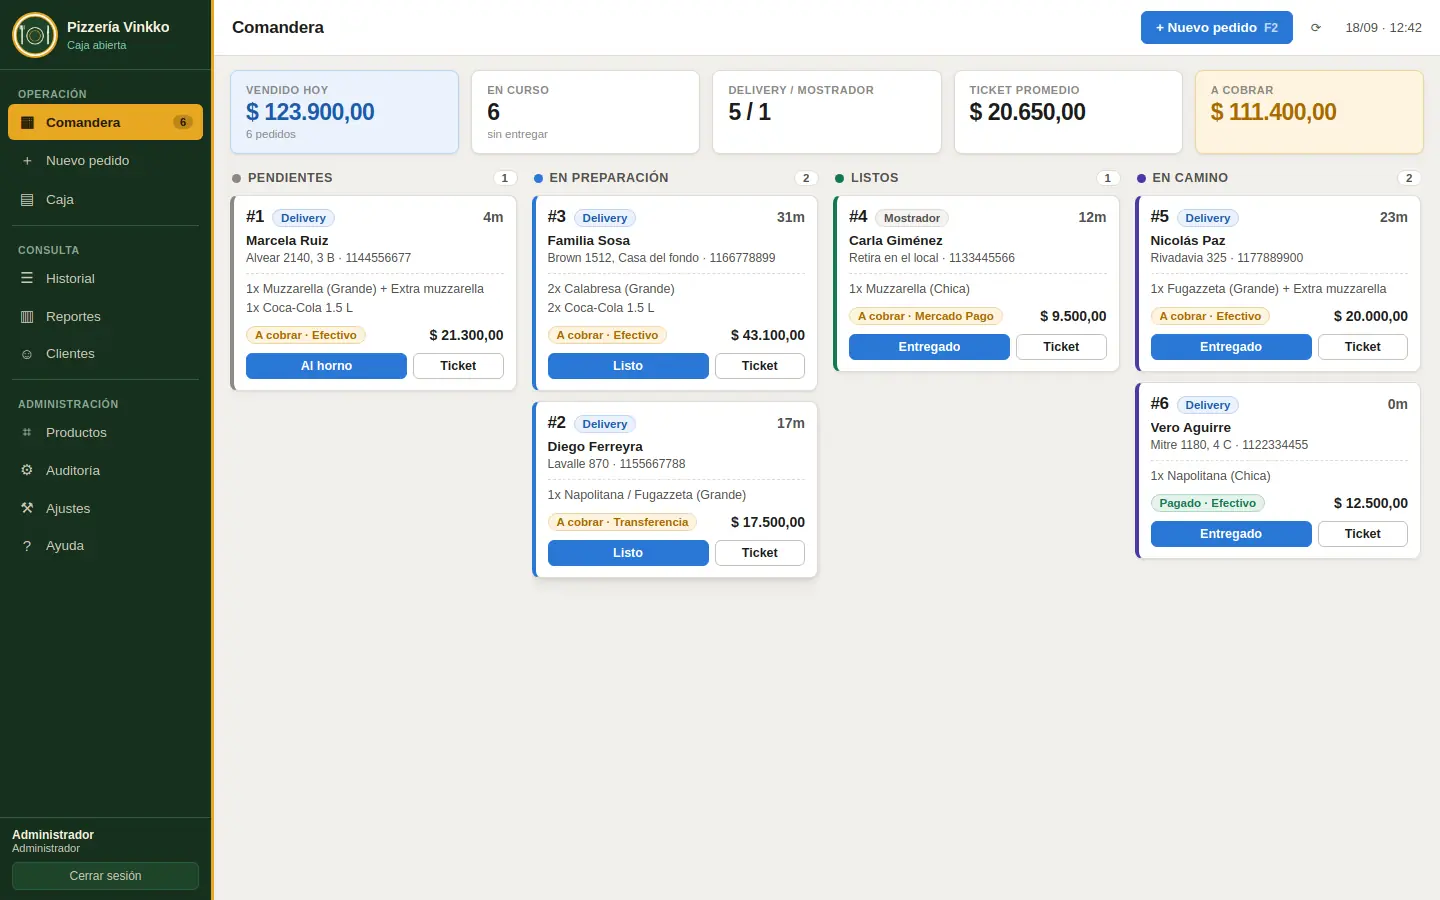This screenshot has width=1440, height=900.
Task: Click the Historial list icon
Action: 27,279
